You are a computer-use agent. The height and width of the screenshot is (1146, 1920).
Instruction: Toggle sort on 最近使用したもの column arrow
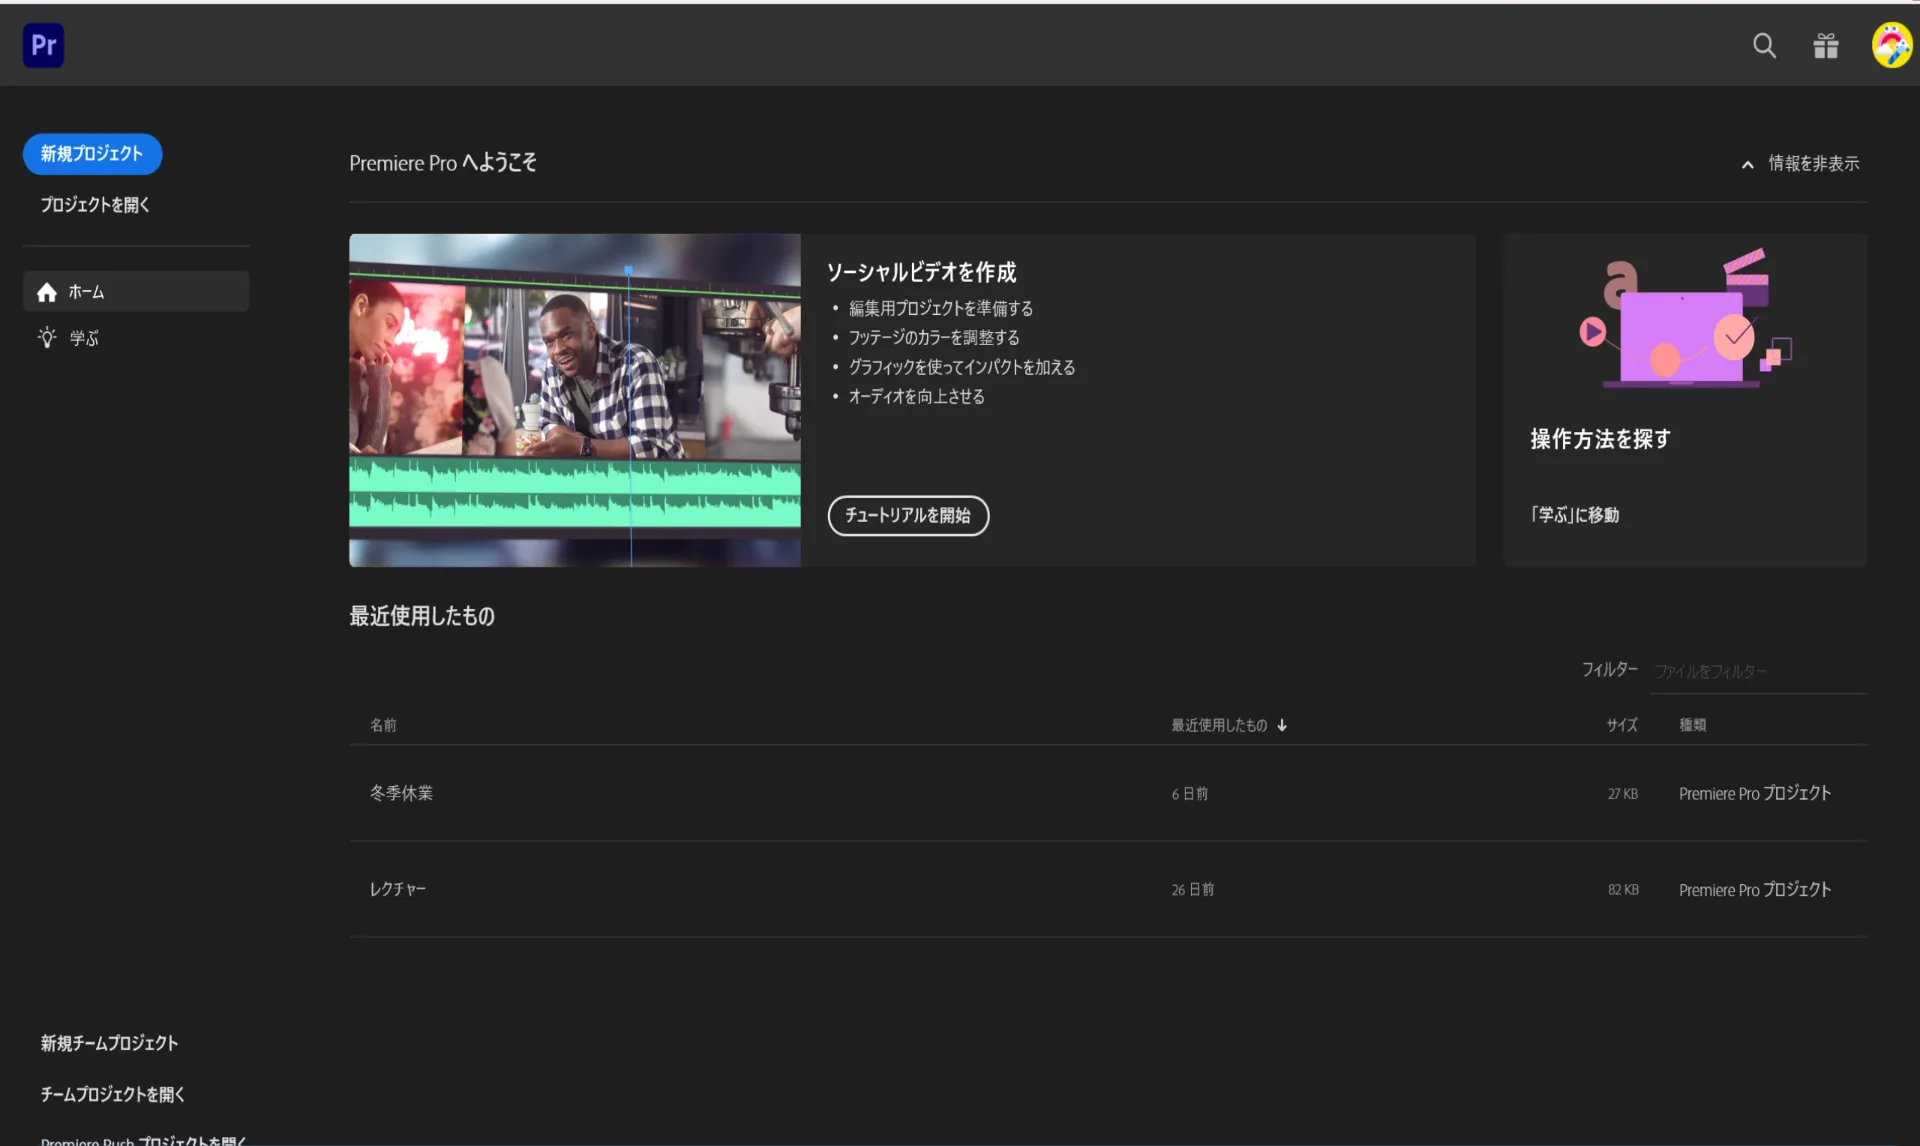[1282, 725]
